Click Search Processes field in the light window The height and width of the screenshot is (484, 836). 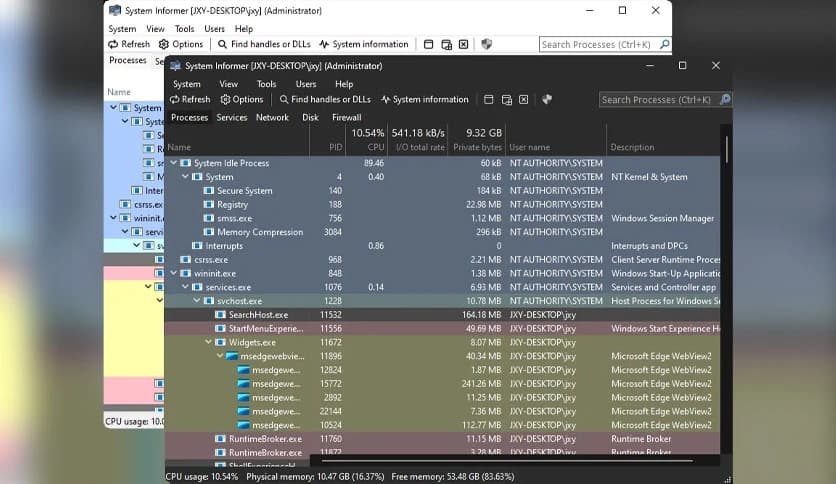[x=598, y=44]
